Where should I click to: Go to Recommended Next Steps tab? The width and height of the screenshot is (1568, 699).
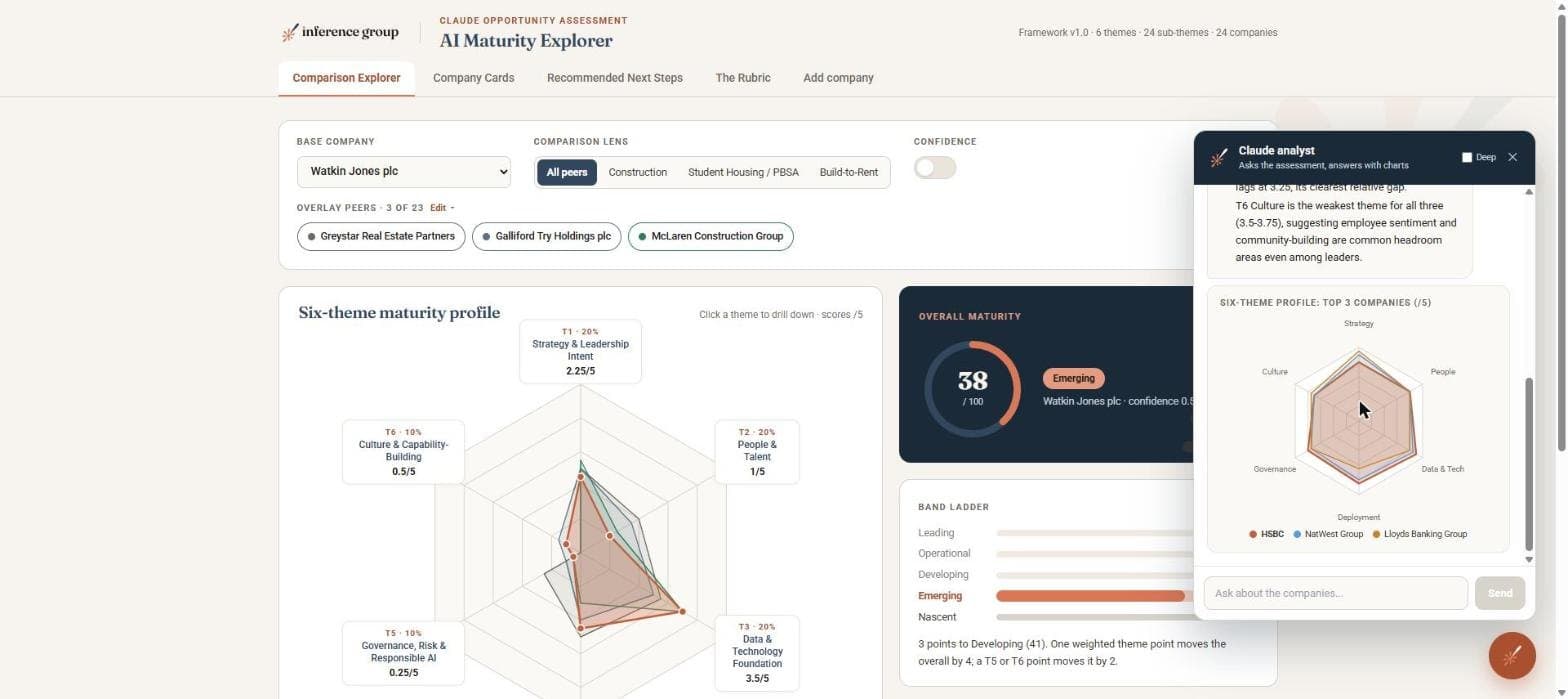pos(614,78)
